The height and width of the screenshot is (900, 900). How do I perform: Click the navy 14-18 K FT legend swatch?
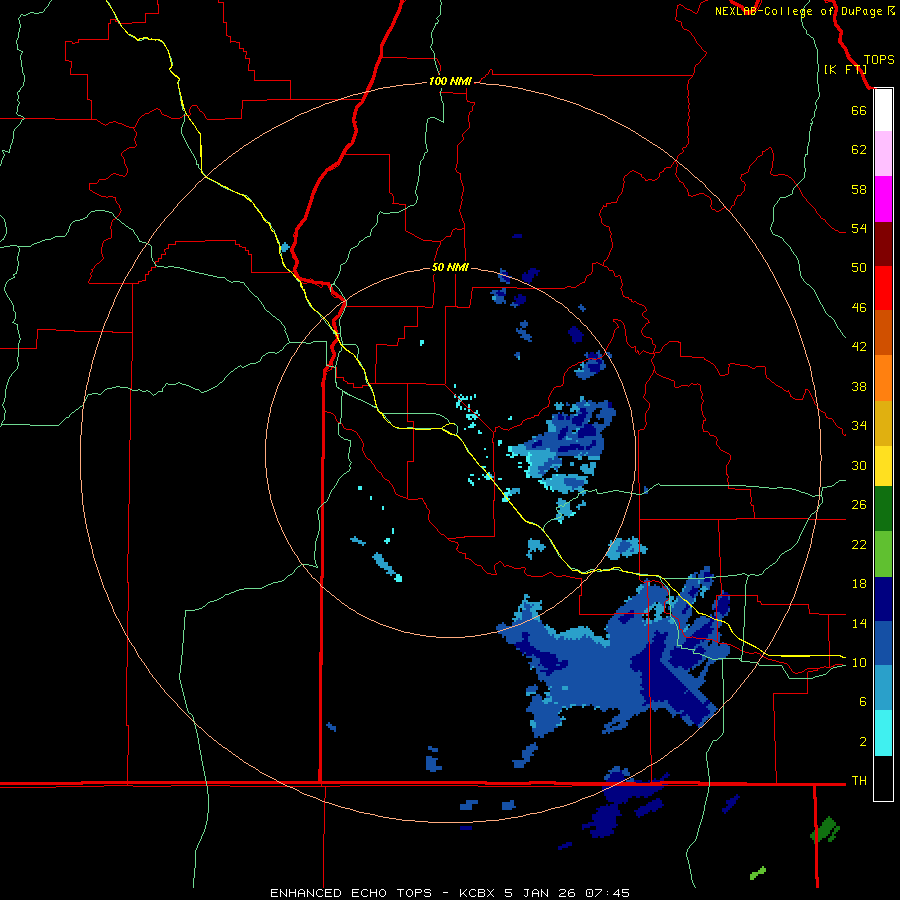[883, 599]
